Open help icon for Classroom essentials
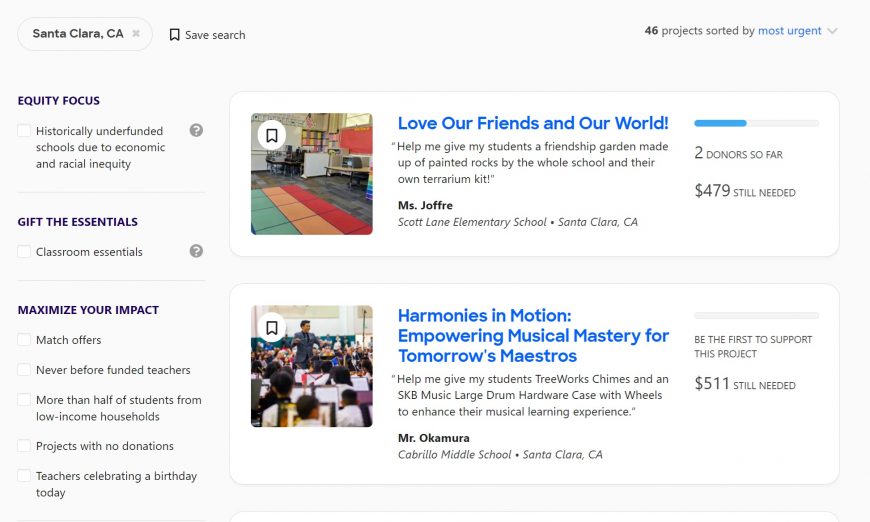Screen dimensions: 870x522 tap(196, 251)
